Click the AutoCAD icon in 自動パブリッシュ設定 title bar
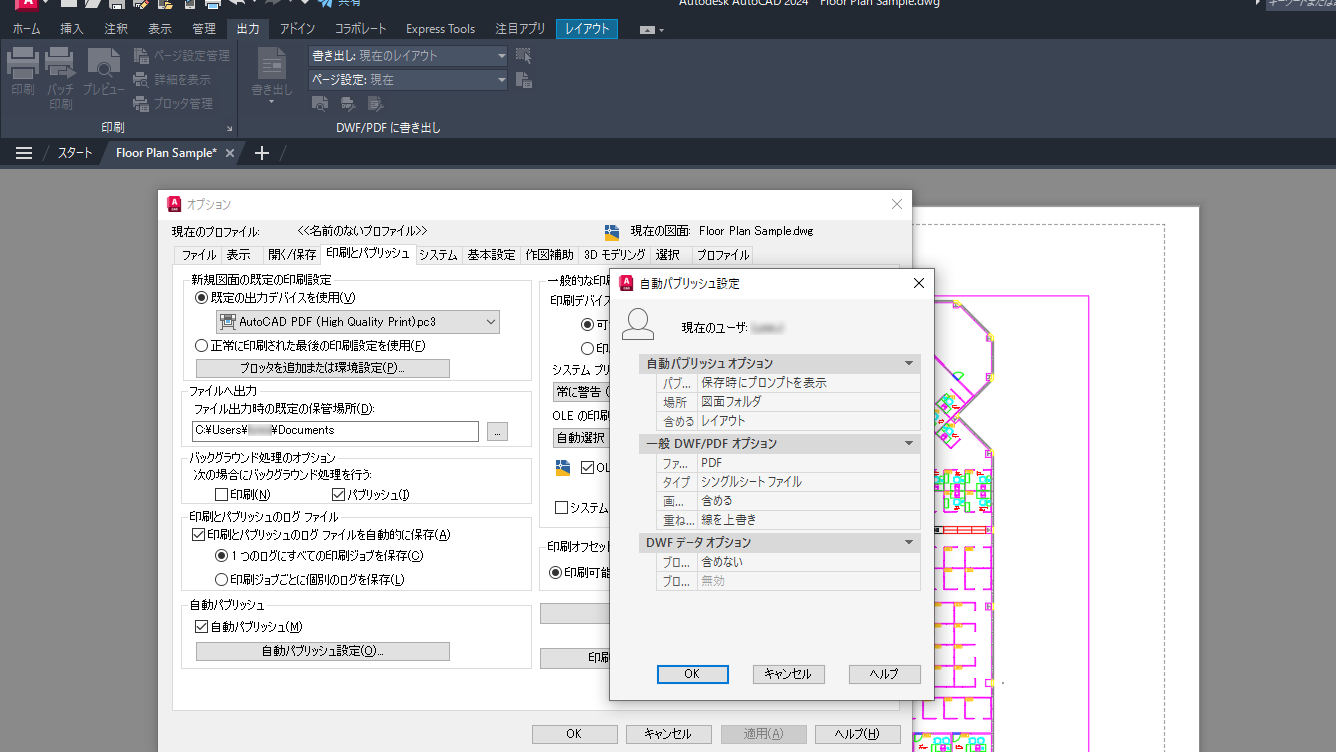The width and height of the screenshot is (1336, 752). tap(627, 283)
